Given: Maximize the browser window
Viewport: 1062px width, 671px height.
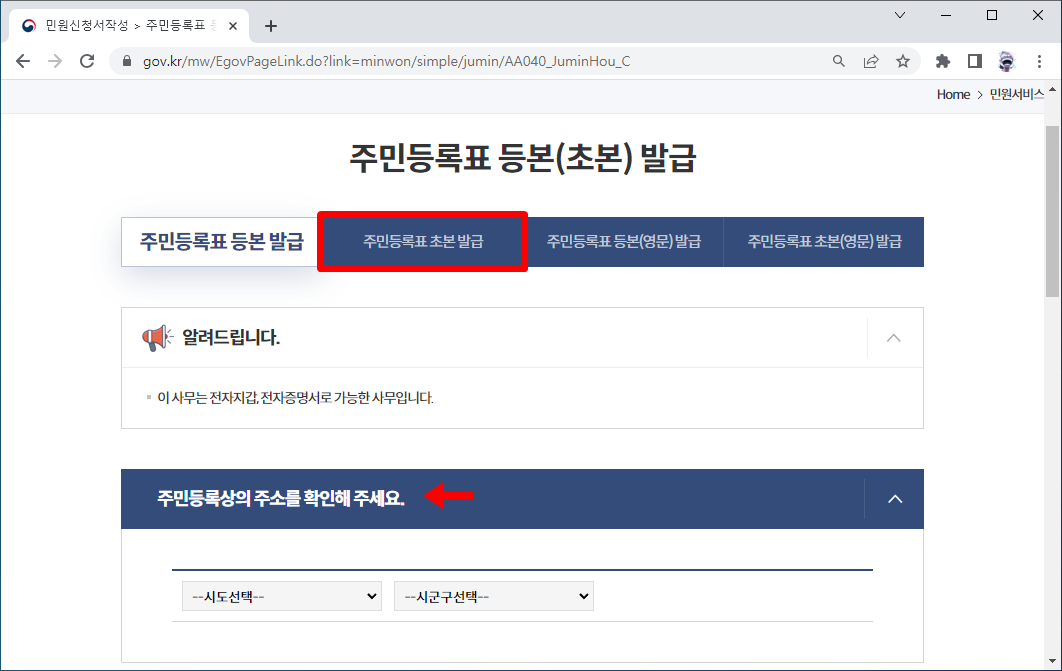Looking at the screenshot, I should pos(992,15).
